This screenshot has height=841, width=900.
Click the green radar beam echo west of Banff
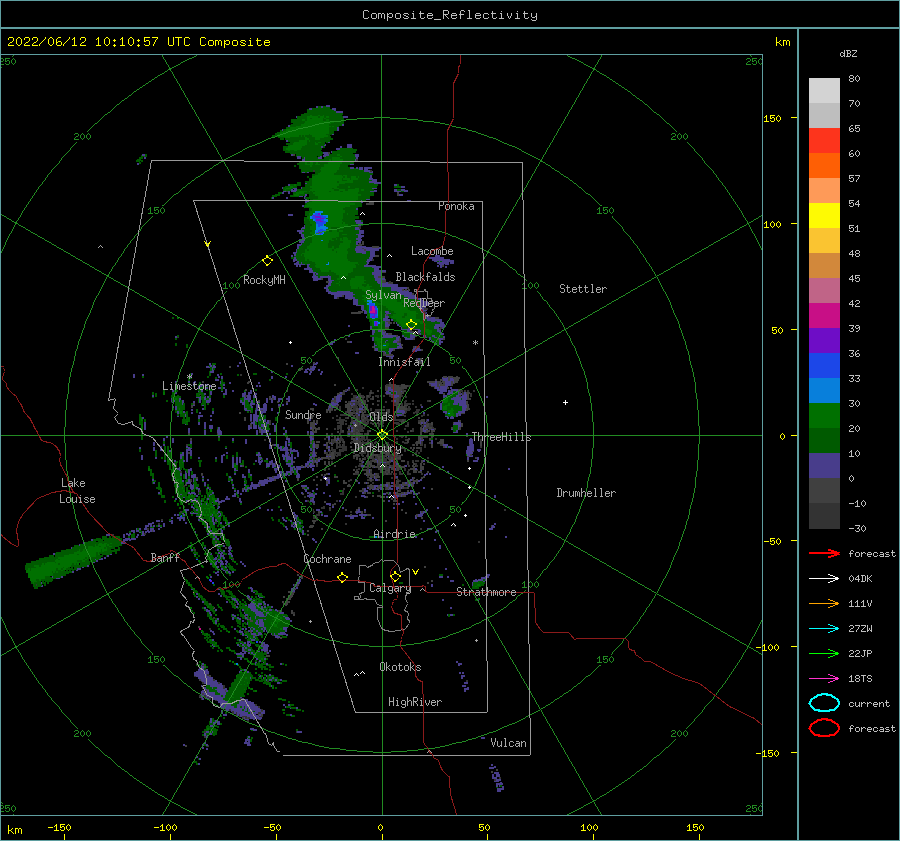(73, 560)
